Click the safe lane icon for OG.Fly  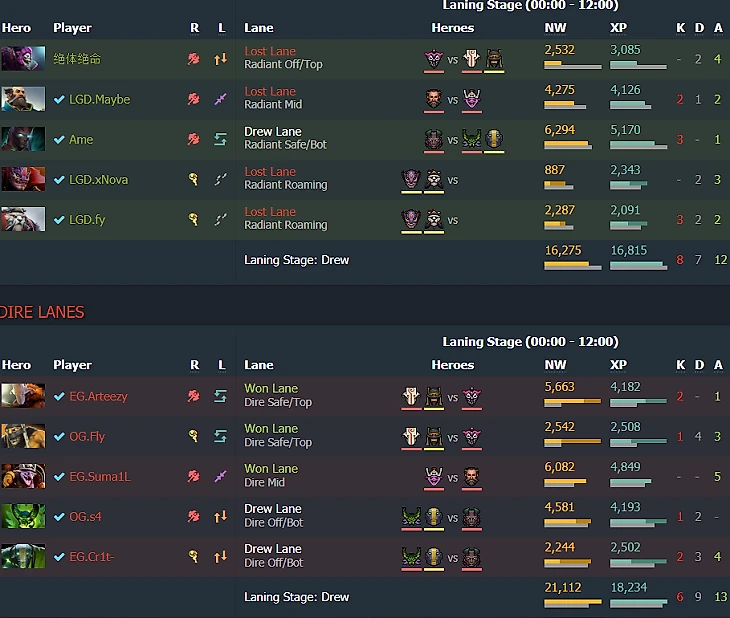click(221, 436)
